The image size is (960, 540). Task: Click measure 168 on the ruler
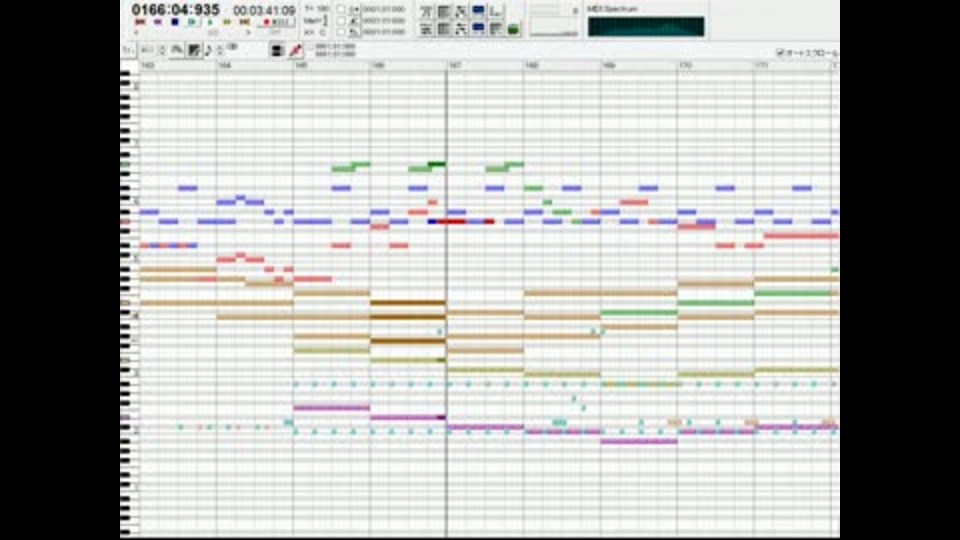pyautogui.click(x=531, y=65)
